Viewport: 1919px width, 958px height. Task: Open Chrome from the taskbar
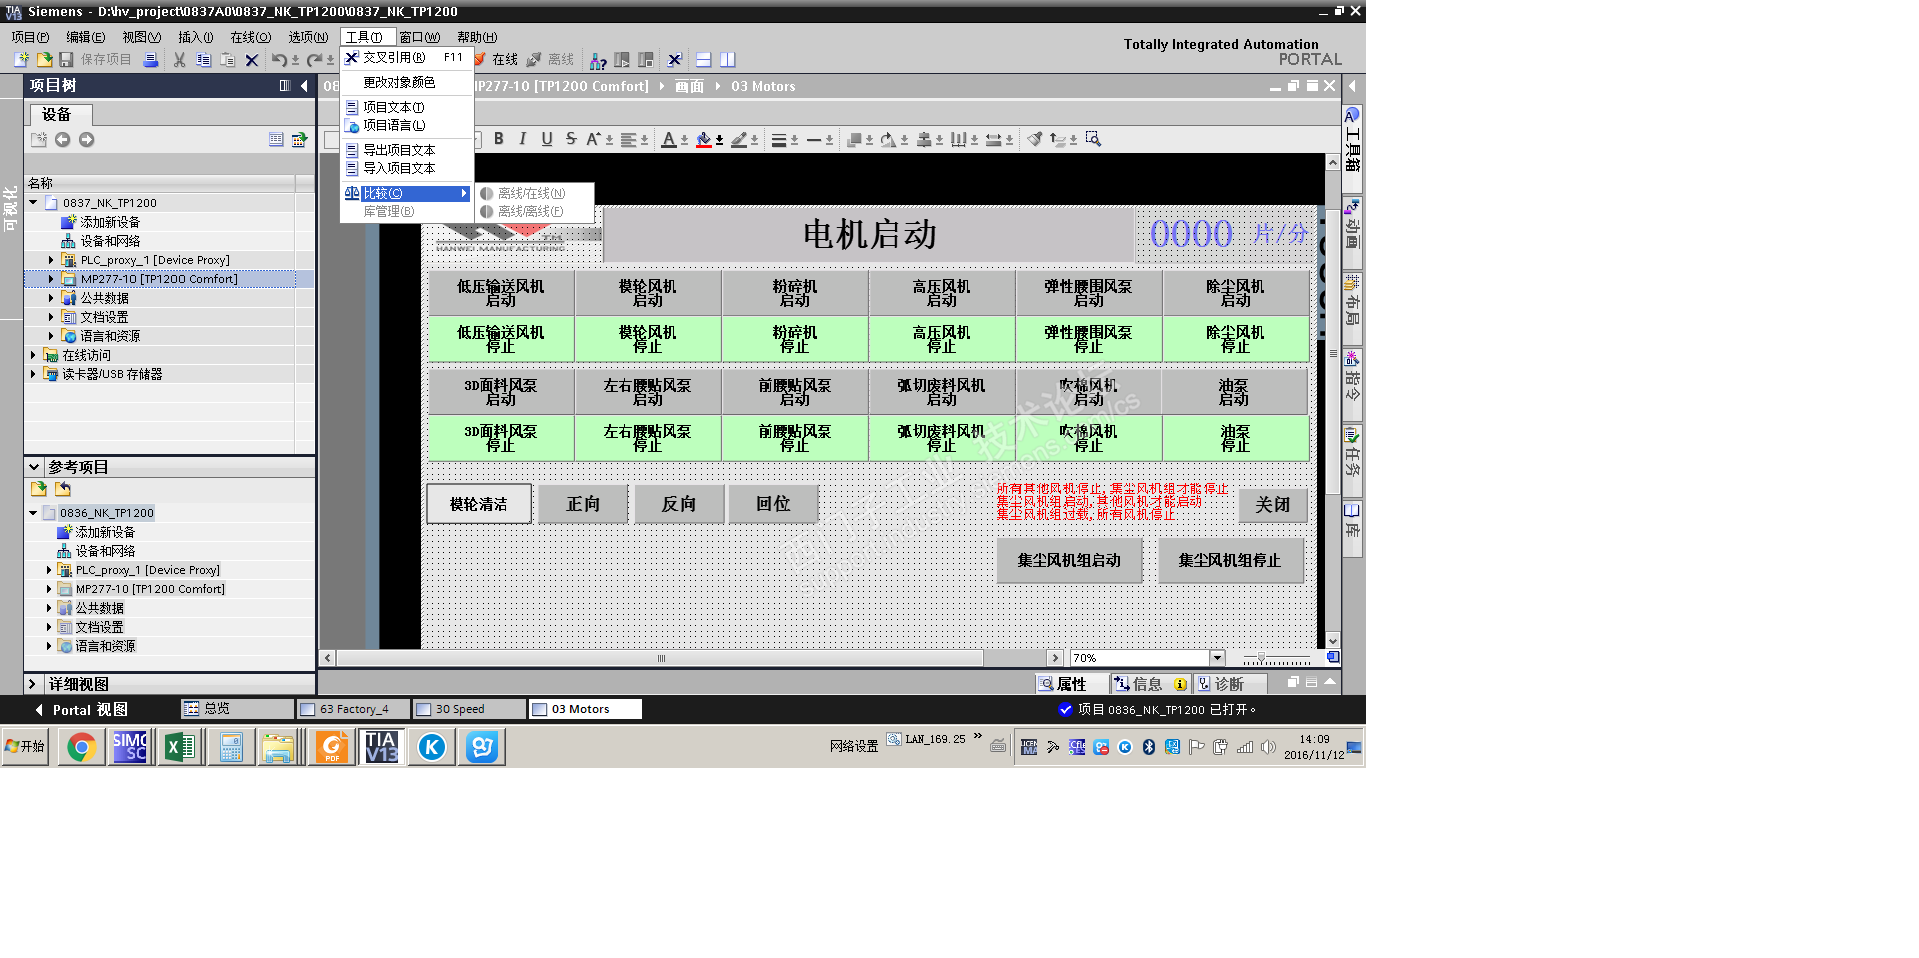click(x=81, y=747)
